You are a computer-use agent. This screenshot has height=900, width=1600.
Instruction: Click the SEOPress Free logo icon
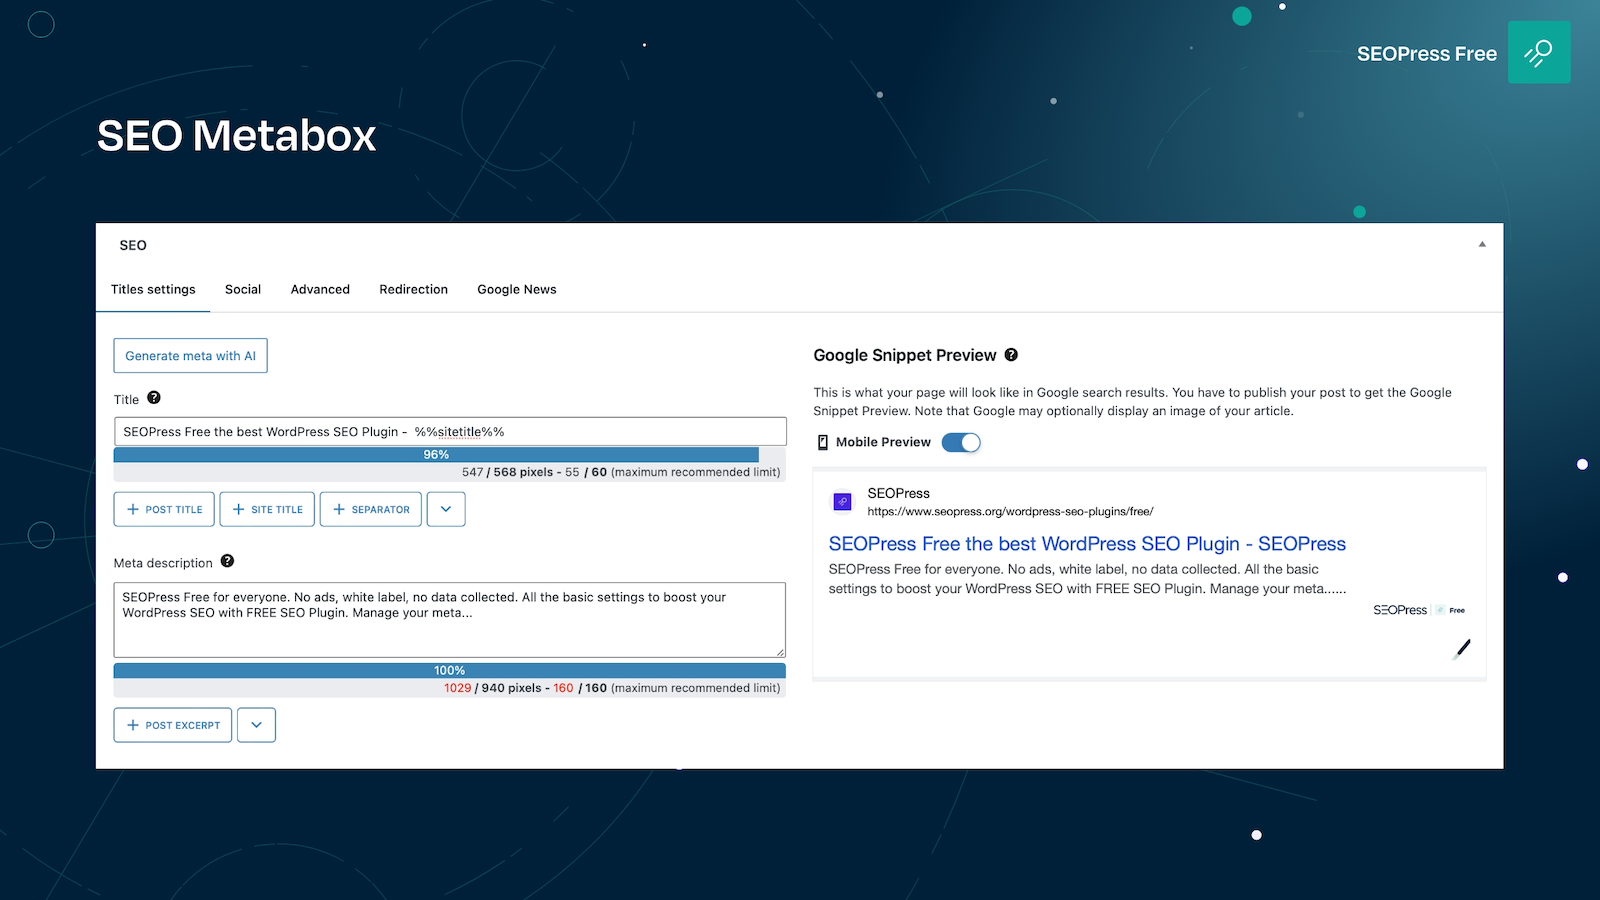tap(1539, 52)
